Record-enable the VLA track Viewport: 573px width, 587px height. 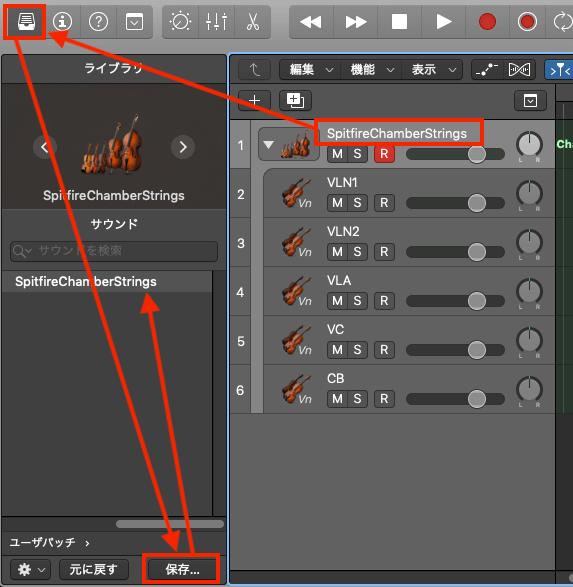click(x=384, y=301)
